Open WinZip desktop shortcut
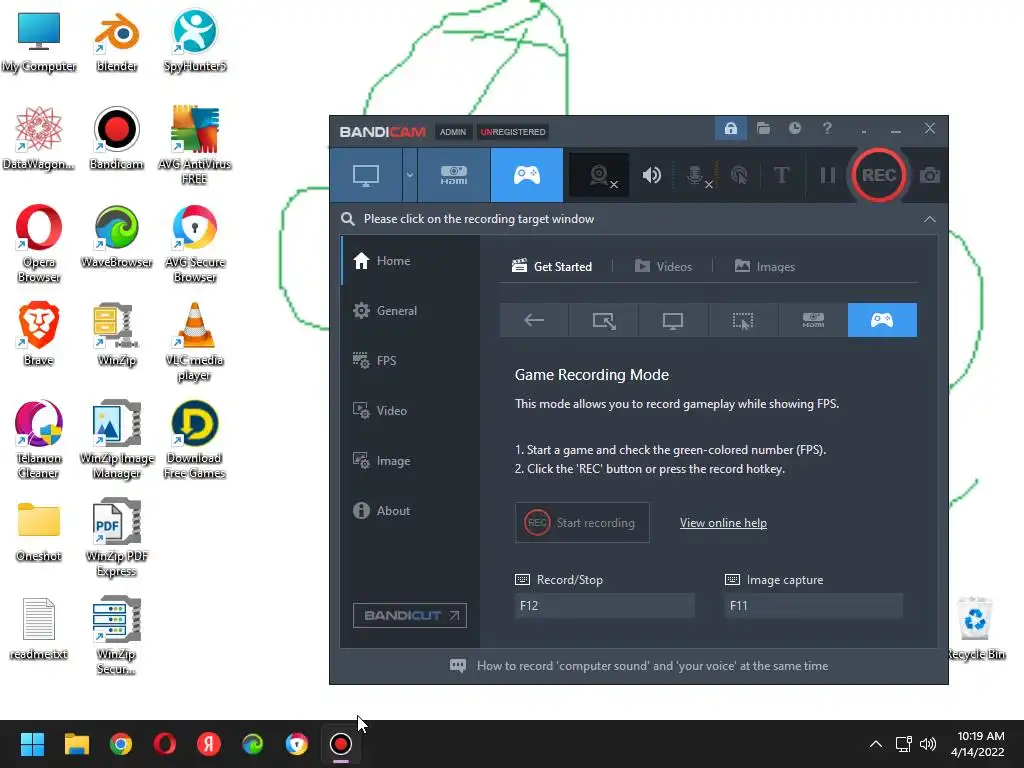Screen dimensions: 1024x768 click(116, 335)
